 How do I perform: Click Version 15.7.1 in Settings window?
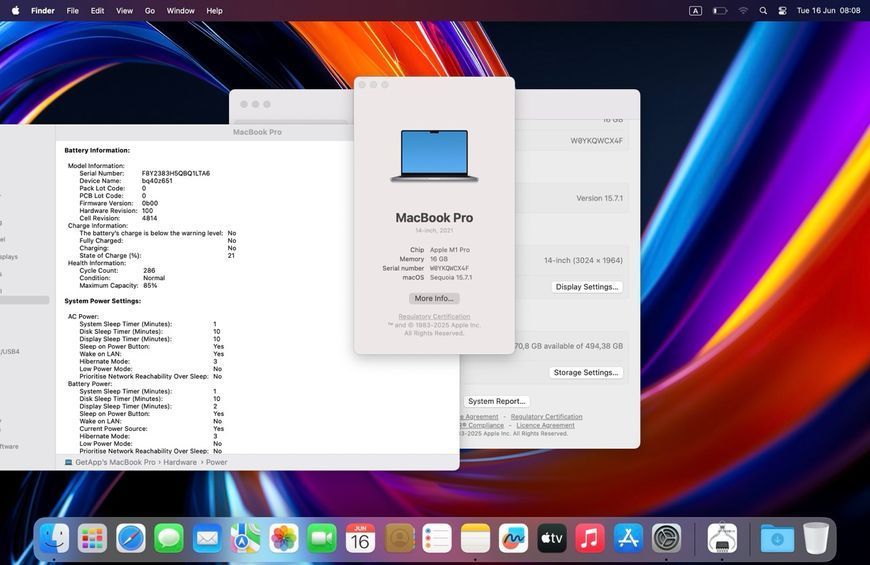(599, 198)
